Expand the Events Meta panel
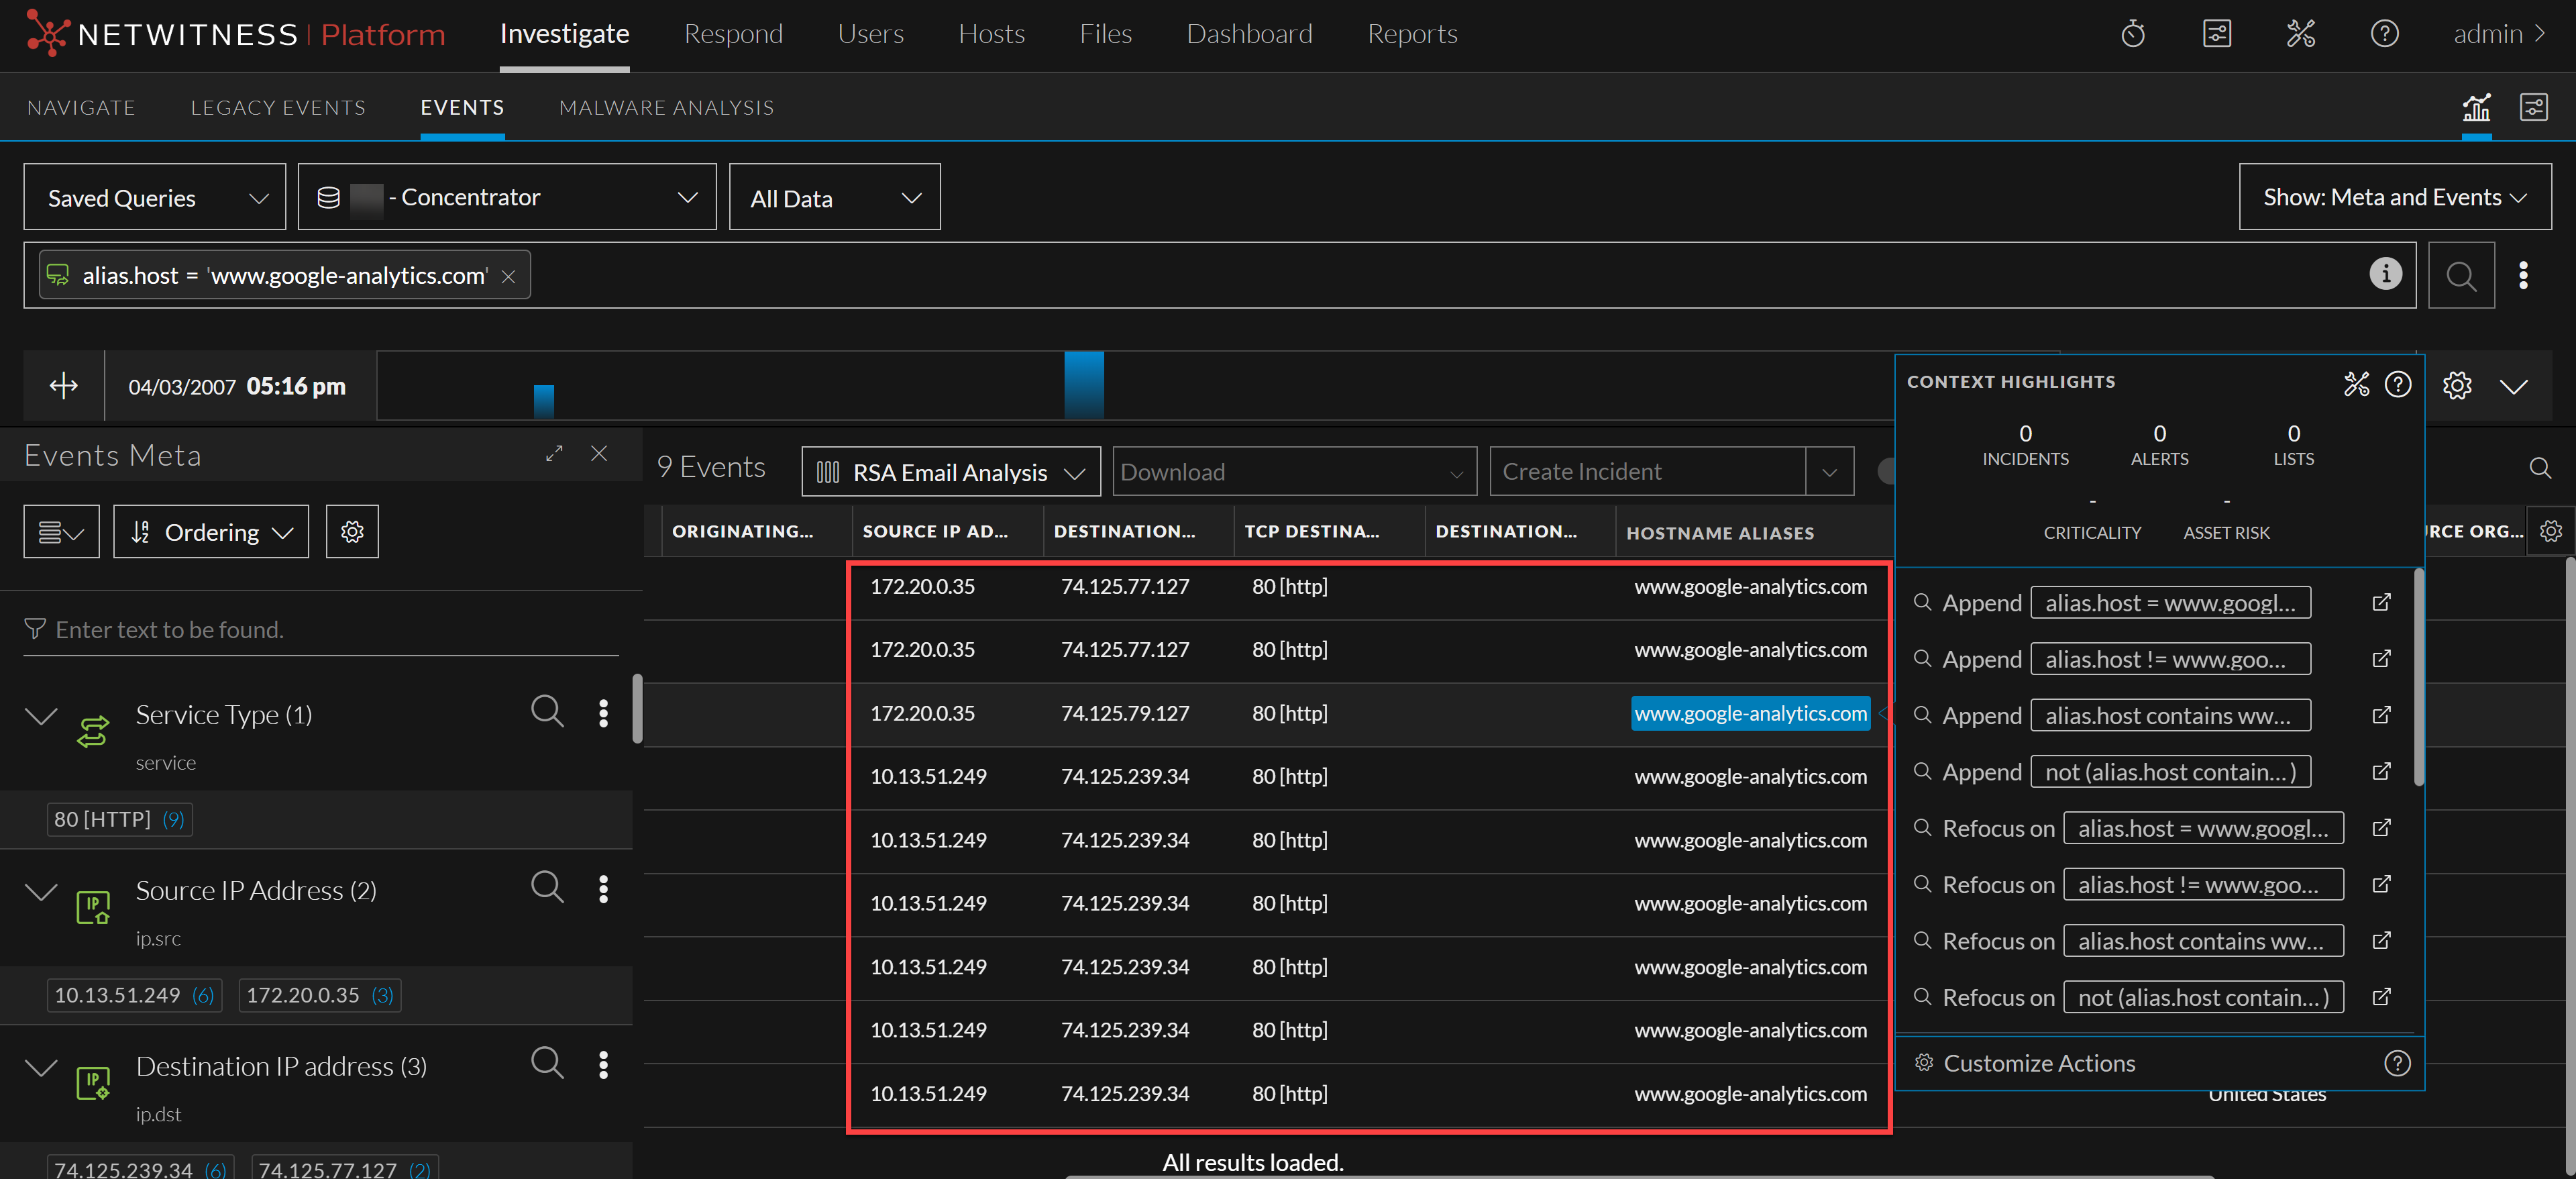The width and height of the screenshot is (2576, 1179). pos(554,454)
